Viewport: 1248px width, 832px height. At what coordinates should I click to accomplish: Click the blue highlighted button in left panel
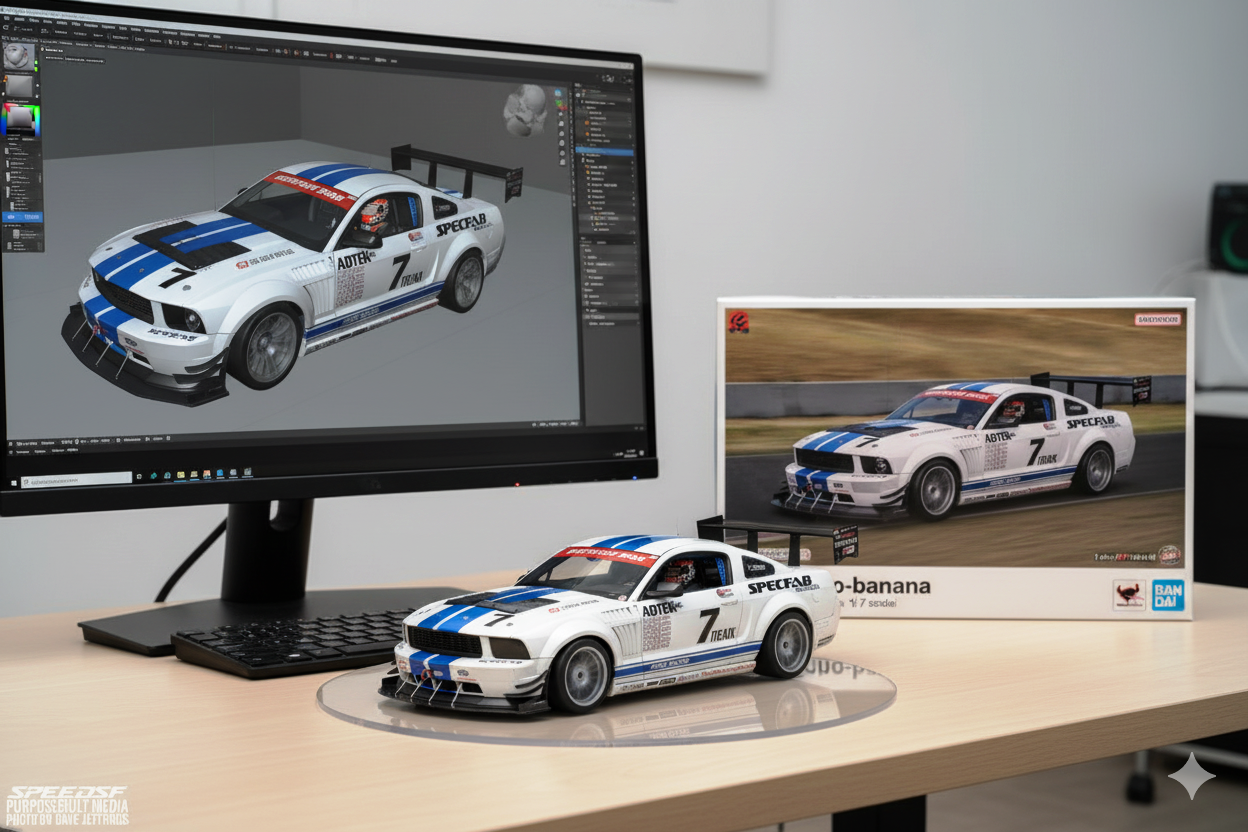point(22,217)
